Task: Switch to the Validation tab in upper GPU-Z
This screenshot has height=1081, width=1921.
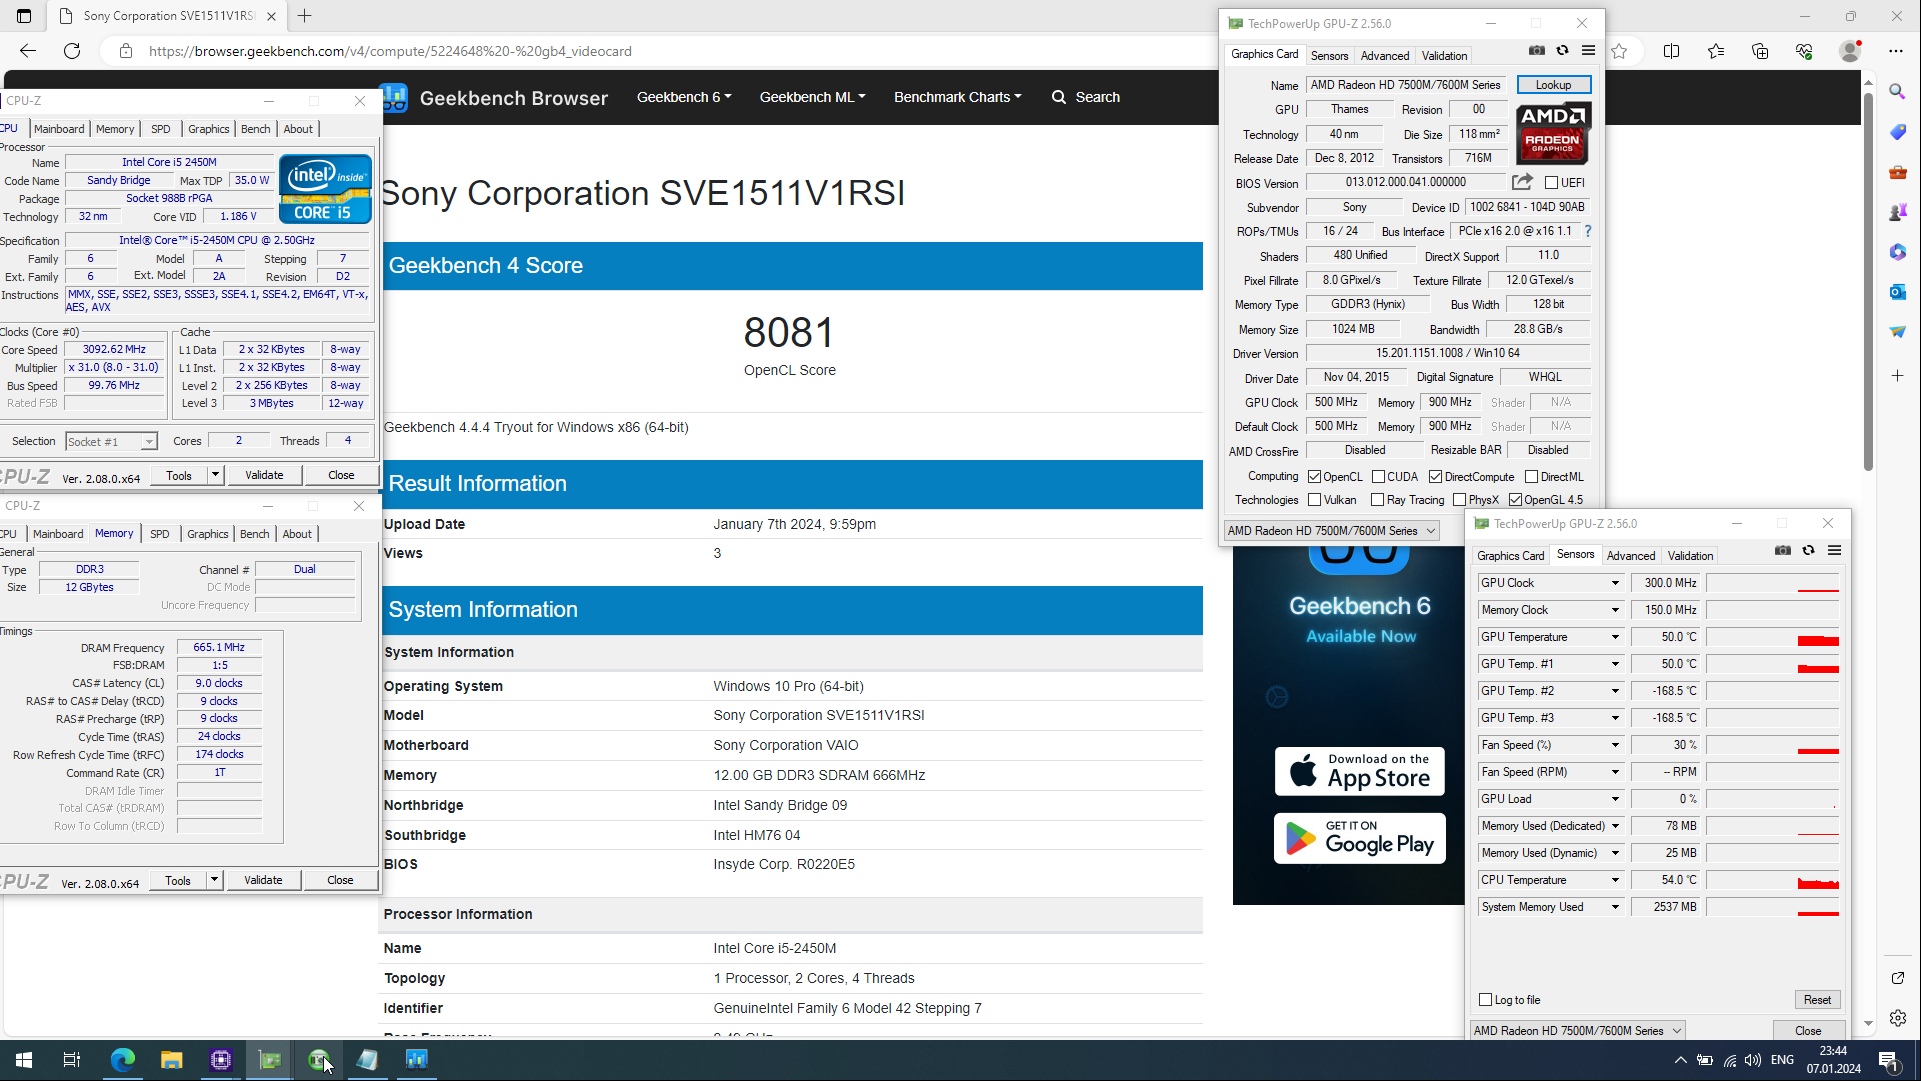Action: [1444, 56]
